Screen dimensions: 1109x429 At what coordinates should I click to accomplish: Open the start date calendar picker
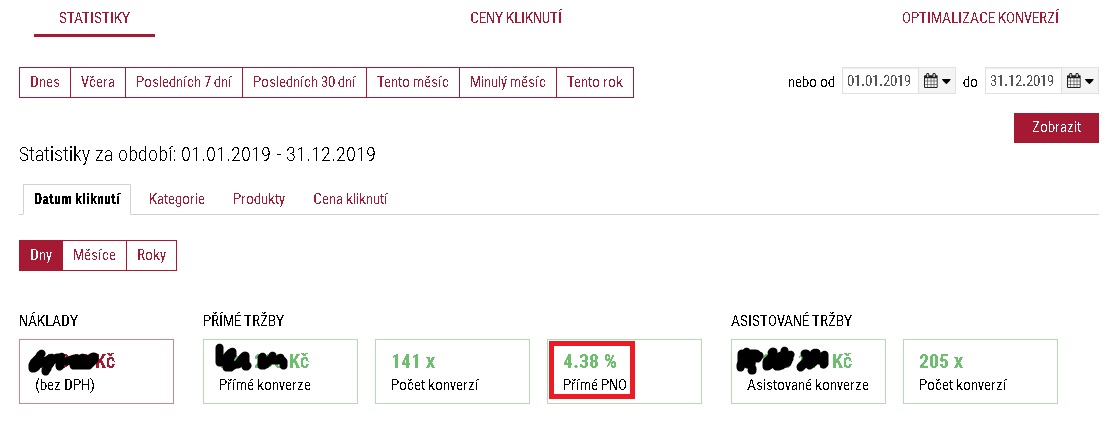point(937,81)
